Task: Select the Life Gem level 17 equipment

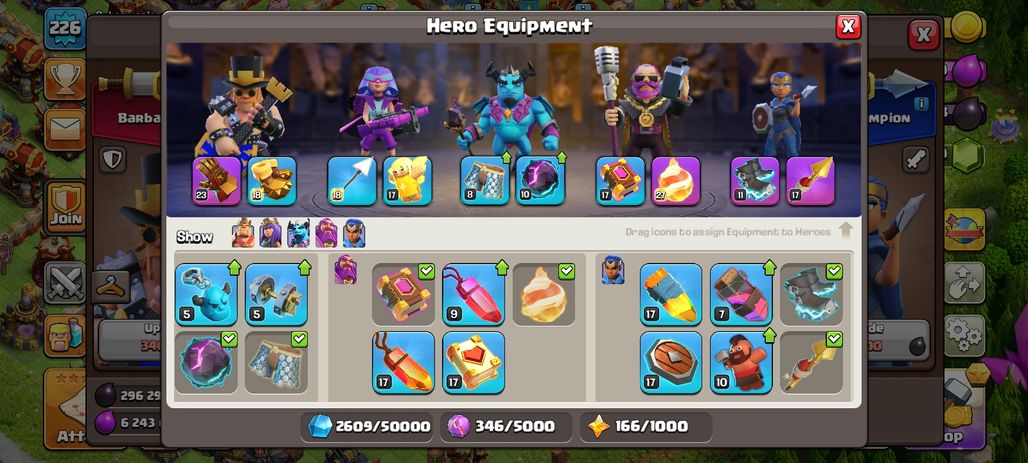Action: pos(403,363)
